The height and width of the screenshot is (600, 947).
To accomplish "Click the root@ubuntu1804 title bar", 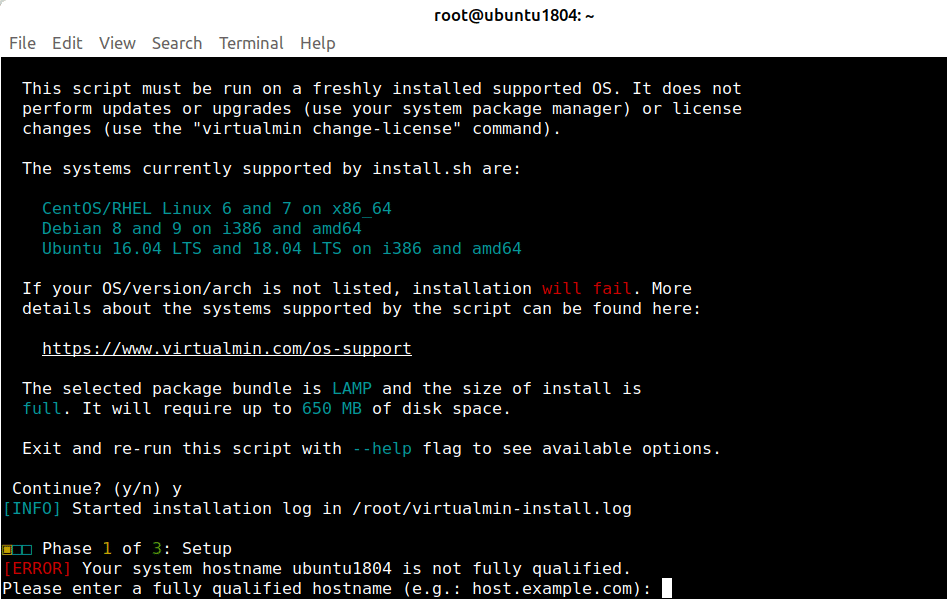I will click(x=514, y=15).
